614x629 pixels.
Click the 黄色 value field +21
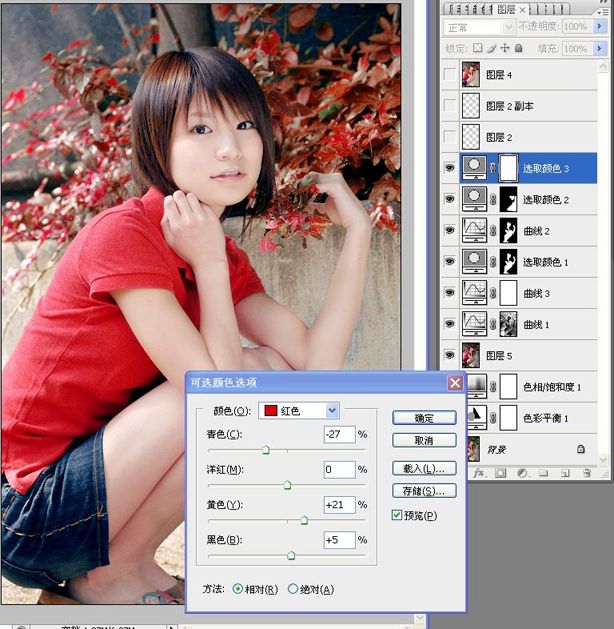pyautogui.click(x=339, y=505)
